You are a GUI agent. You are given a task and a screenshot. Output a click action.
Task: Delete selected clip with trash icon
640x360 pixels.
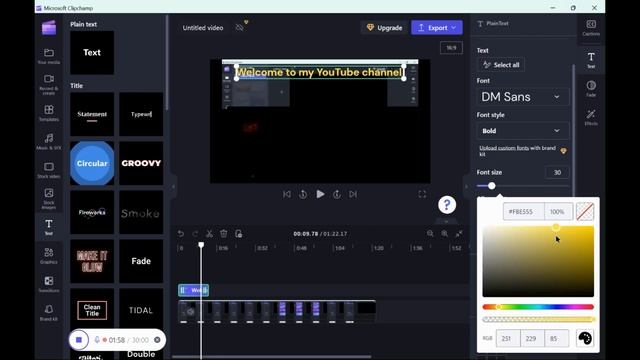pyautogui.click(x=224, y=233)
